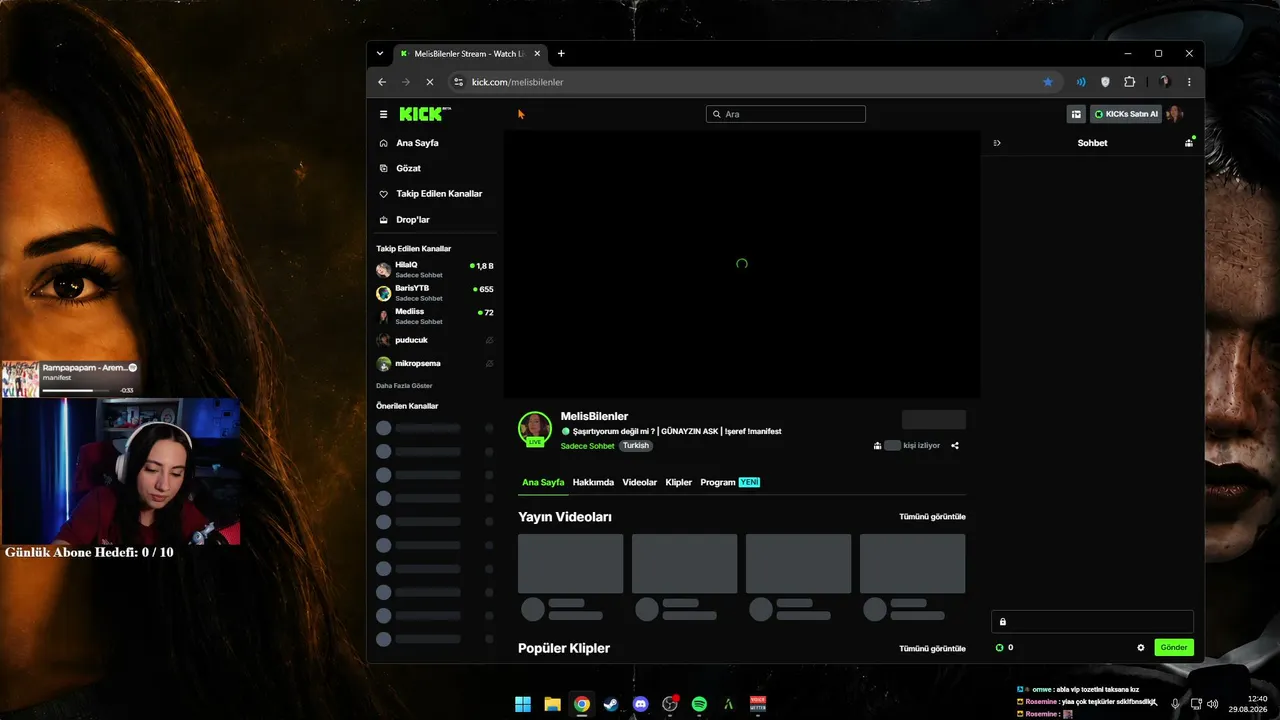Open HilalQ's channel avatar in sidebar

(x=383, y=270)
